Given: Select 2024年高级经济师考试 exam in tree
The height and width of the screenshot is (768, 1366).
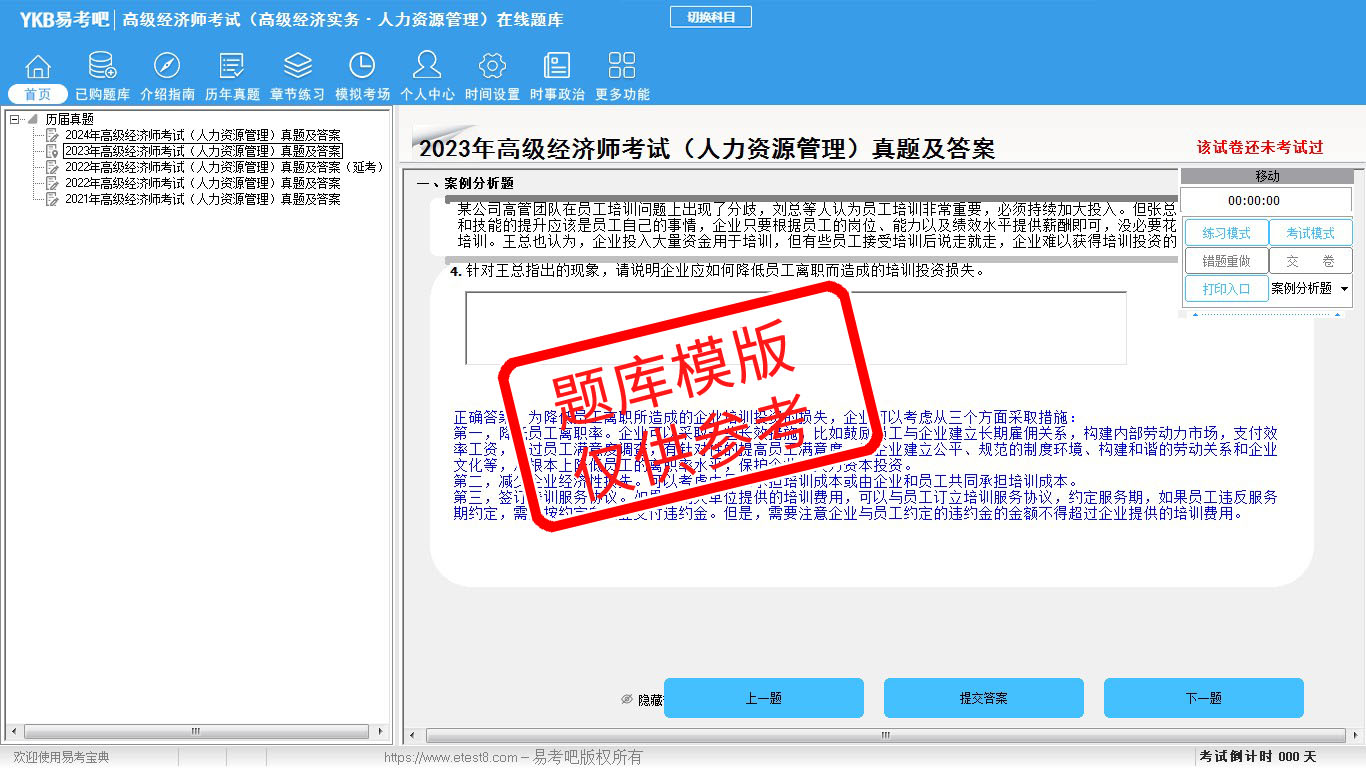Looking at the screenshot, I should [202, 135].
